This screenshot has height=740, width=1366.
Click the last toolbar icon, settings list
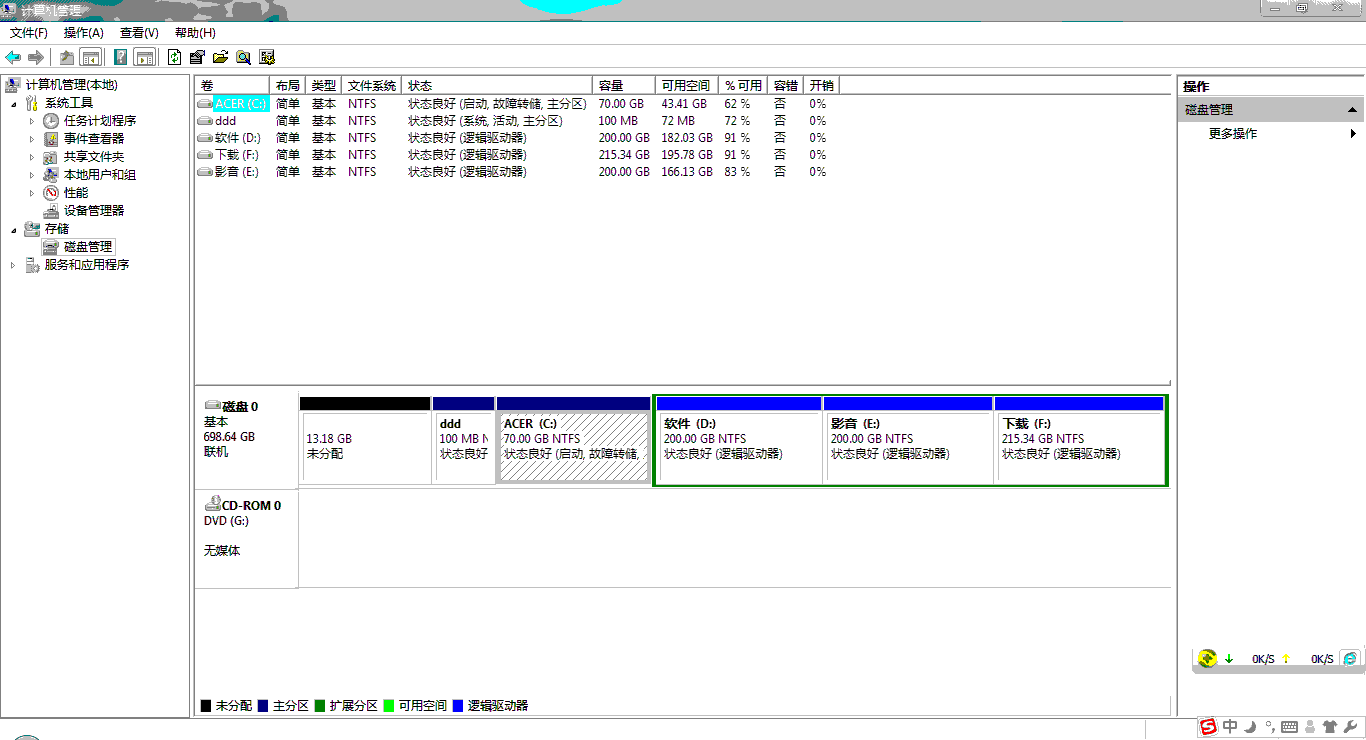coord(267,58)
